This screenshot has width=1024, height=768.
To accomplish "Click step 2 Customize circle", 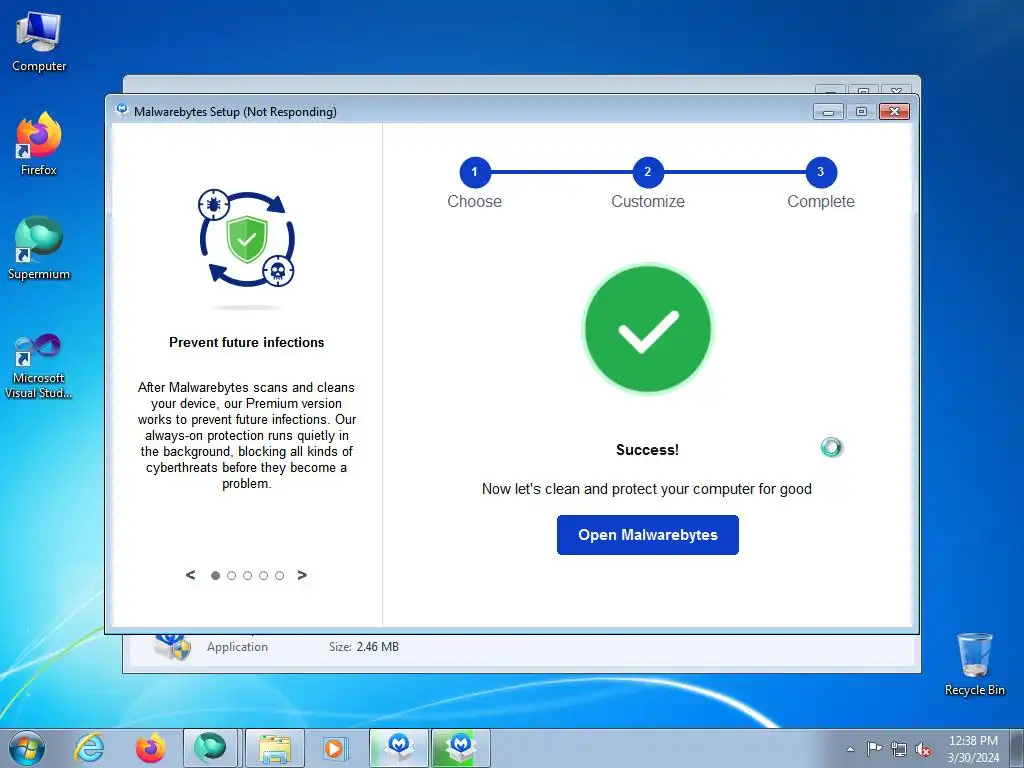I will [648, 172].
